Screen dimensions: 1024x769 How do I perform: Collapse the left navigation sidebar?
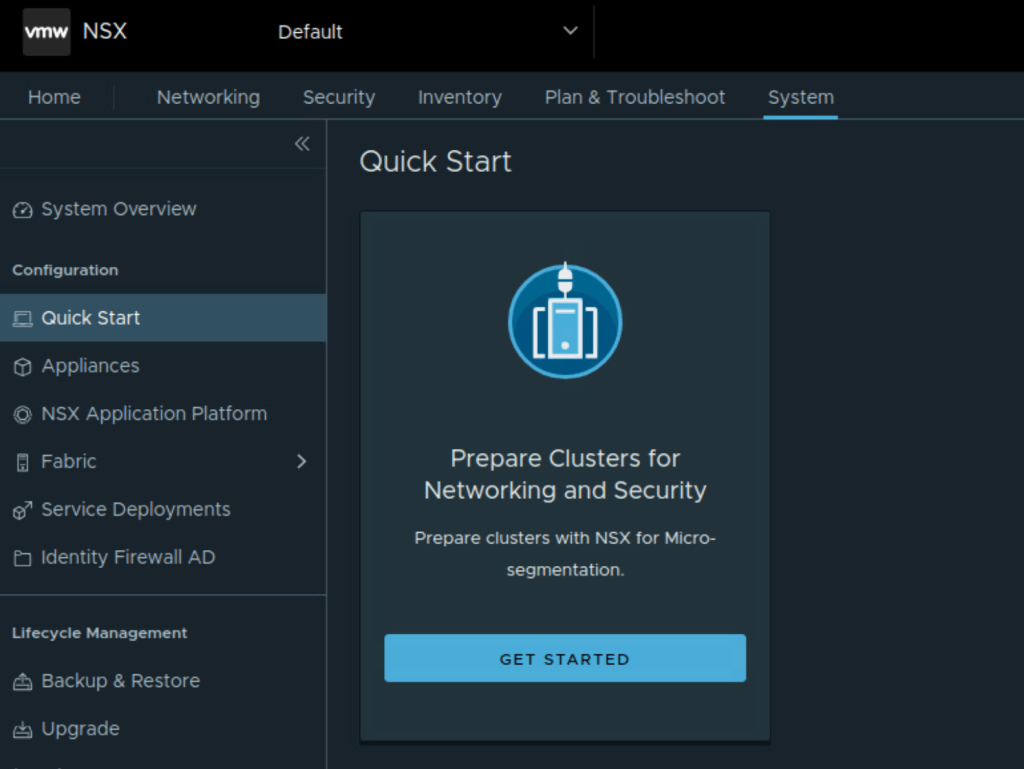(x=301, y=144)
